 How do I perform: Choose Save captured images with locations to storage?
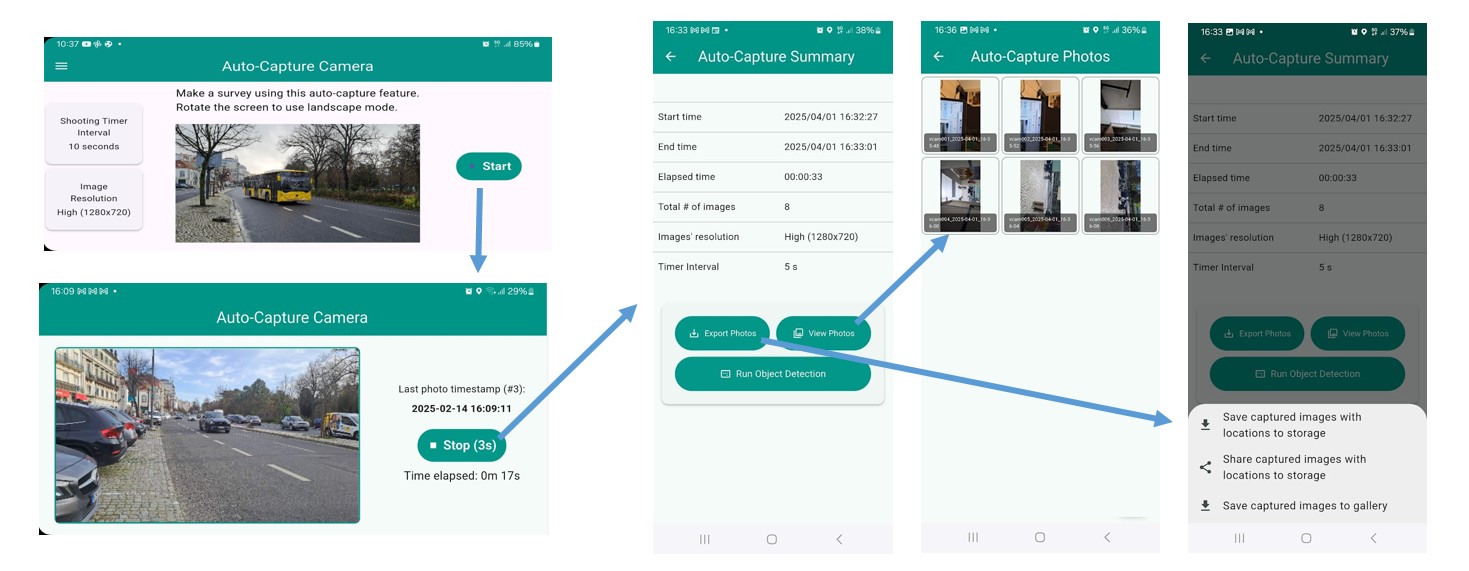pos(1292,425)
